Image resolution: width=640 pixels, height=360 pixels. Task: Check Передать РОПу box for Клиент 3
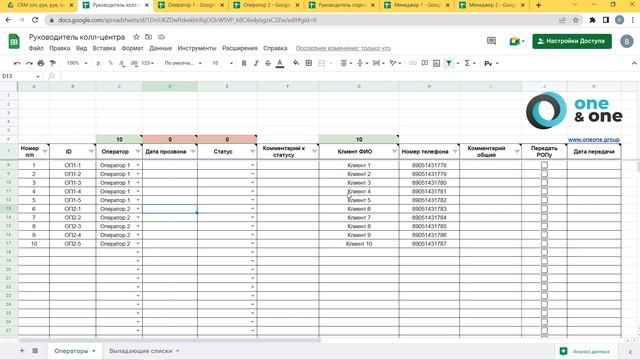pyautogui.click(x=544, y=182)
